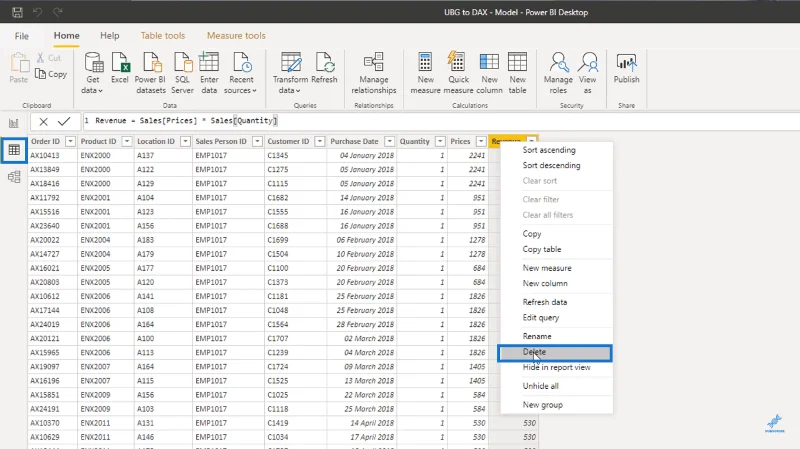Create a New measure from the ribbon

tap(426, 73)
